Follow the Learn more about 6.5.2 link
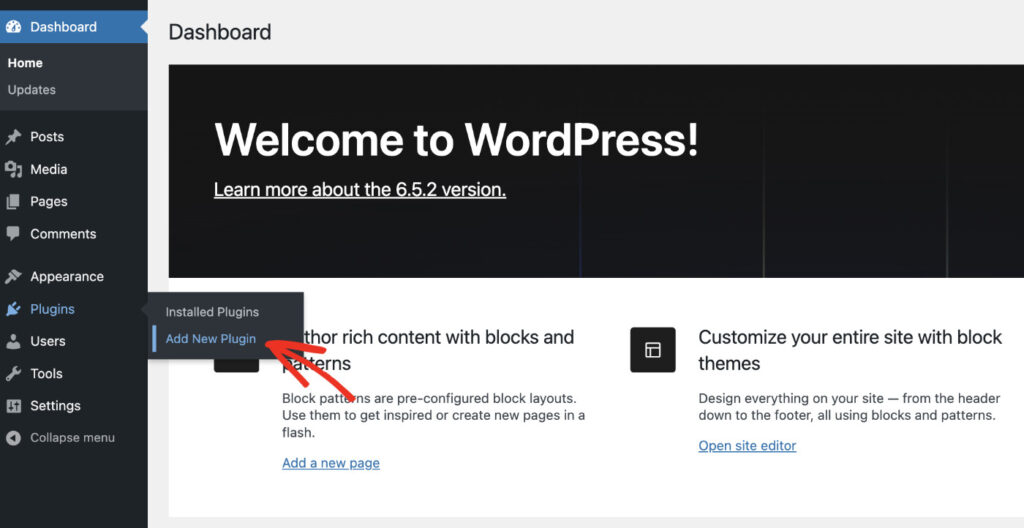1024x528 pixels. pyautogui.click(x=360, y=190)
